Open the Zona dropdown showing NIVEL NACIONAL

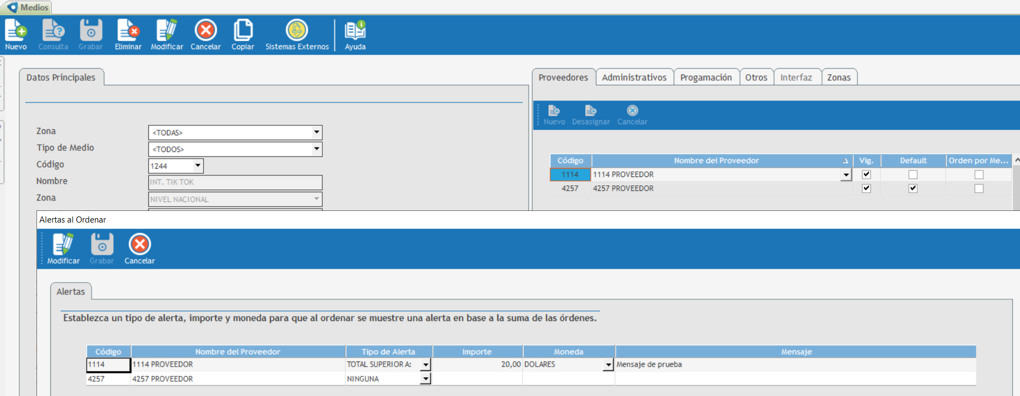click(x=317, y=200)
